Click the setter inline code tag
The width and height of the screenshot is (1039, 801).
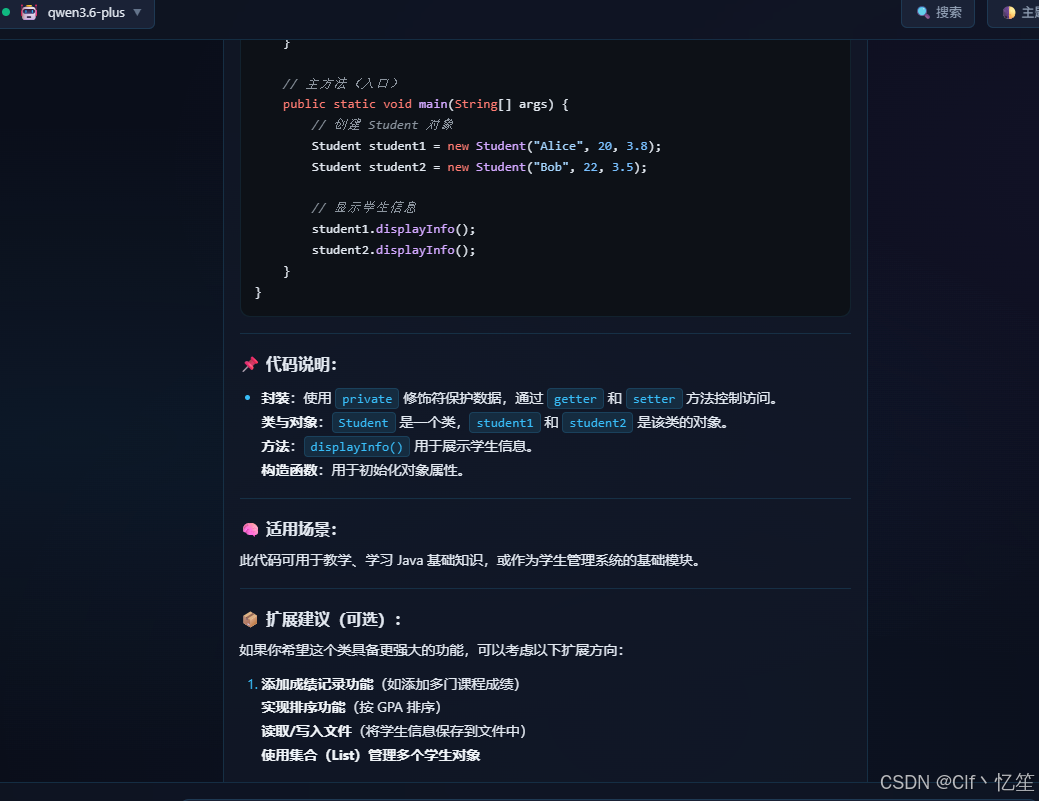[x=654, y=399]
